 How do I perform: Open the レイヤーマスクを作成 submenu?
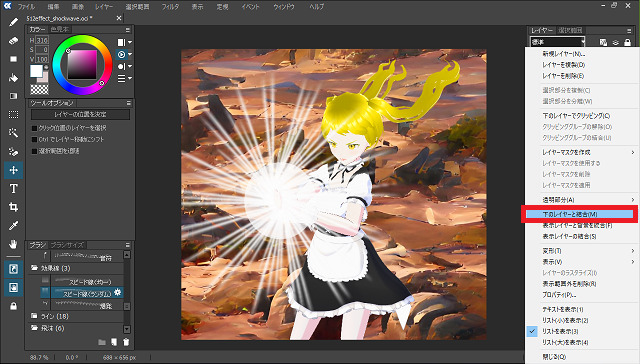pyautogui.click(x=582, y=152)
